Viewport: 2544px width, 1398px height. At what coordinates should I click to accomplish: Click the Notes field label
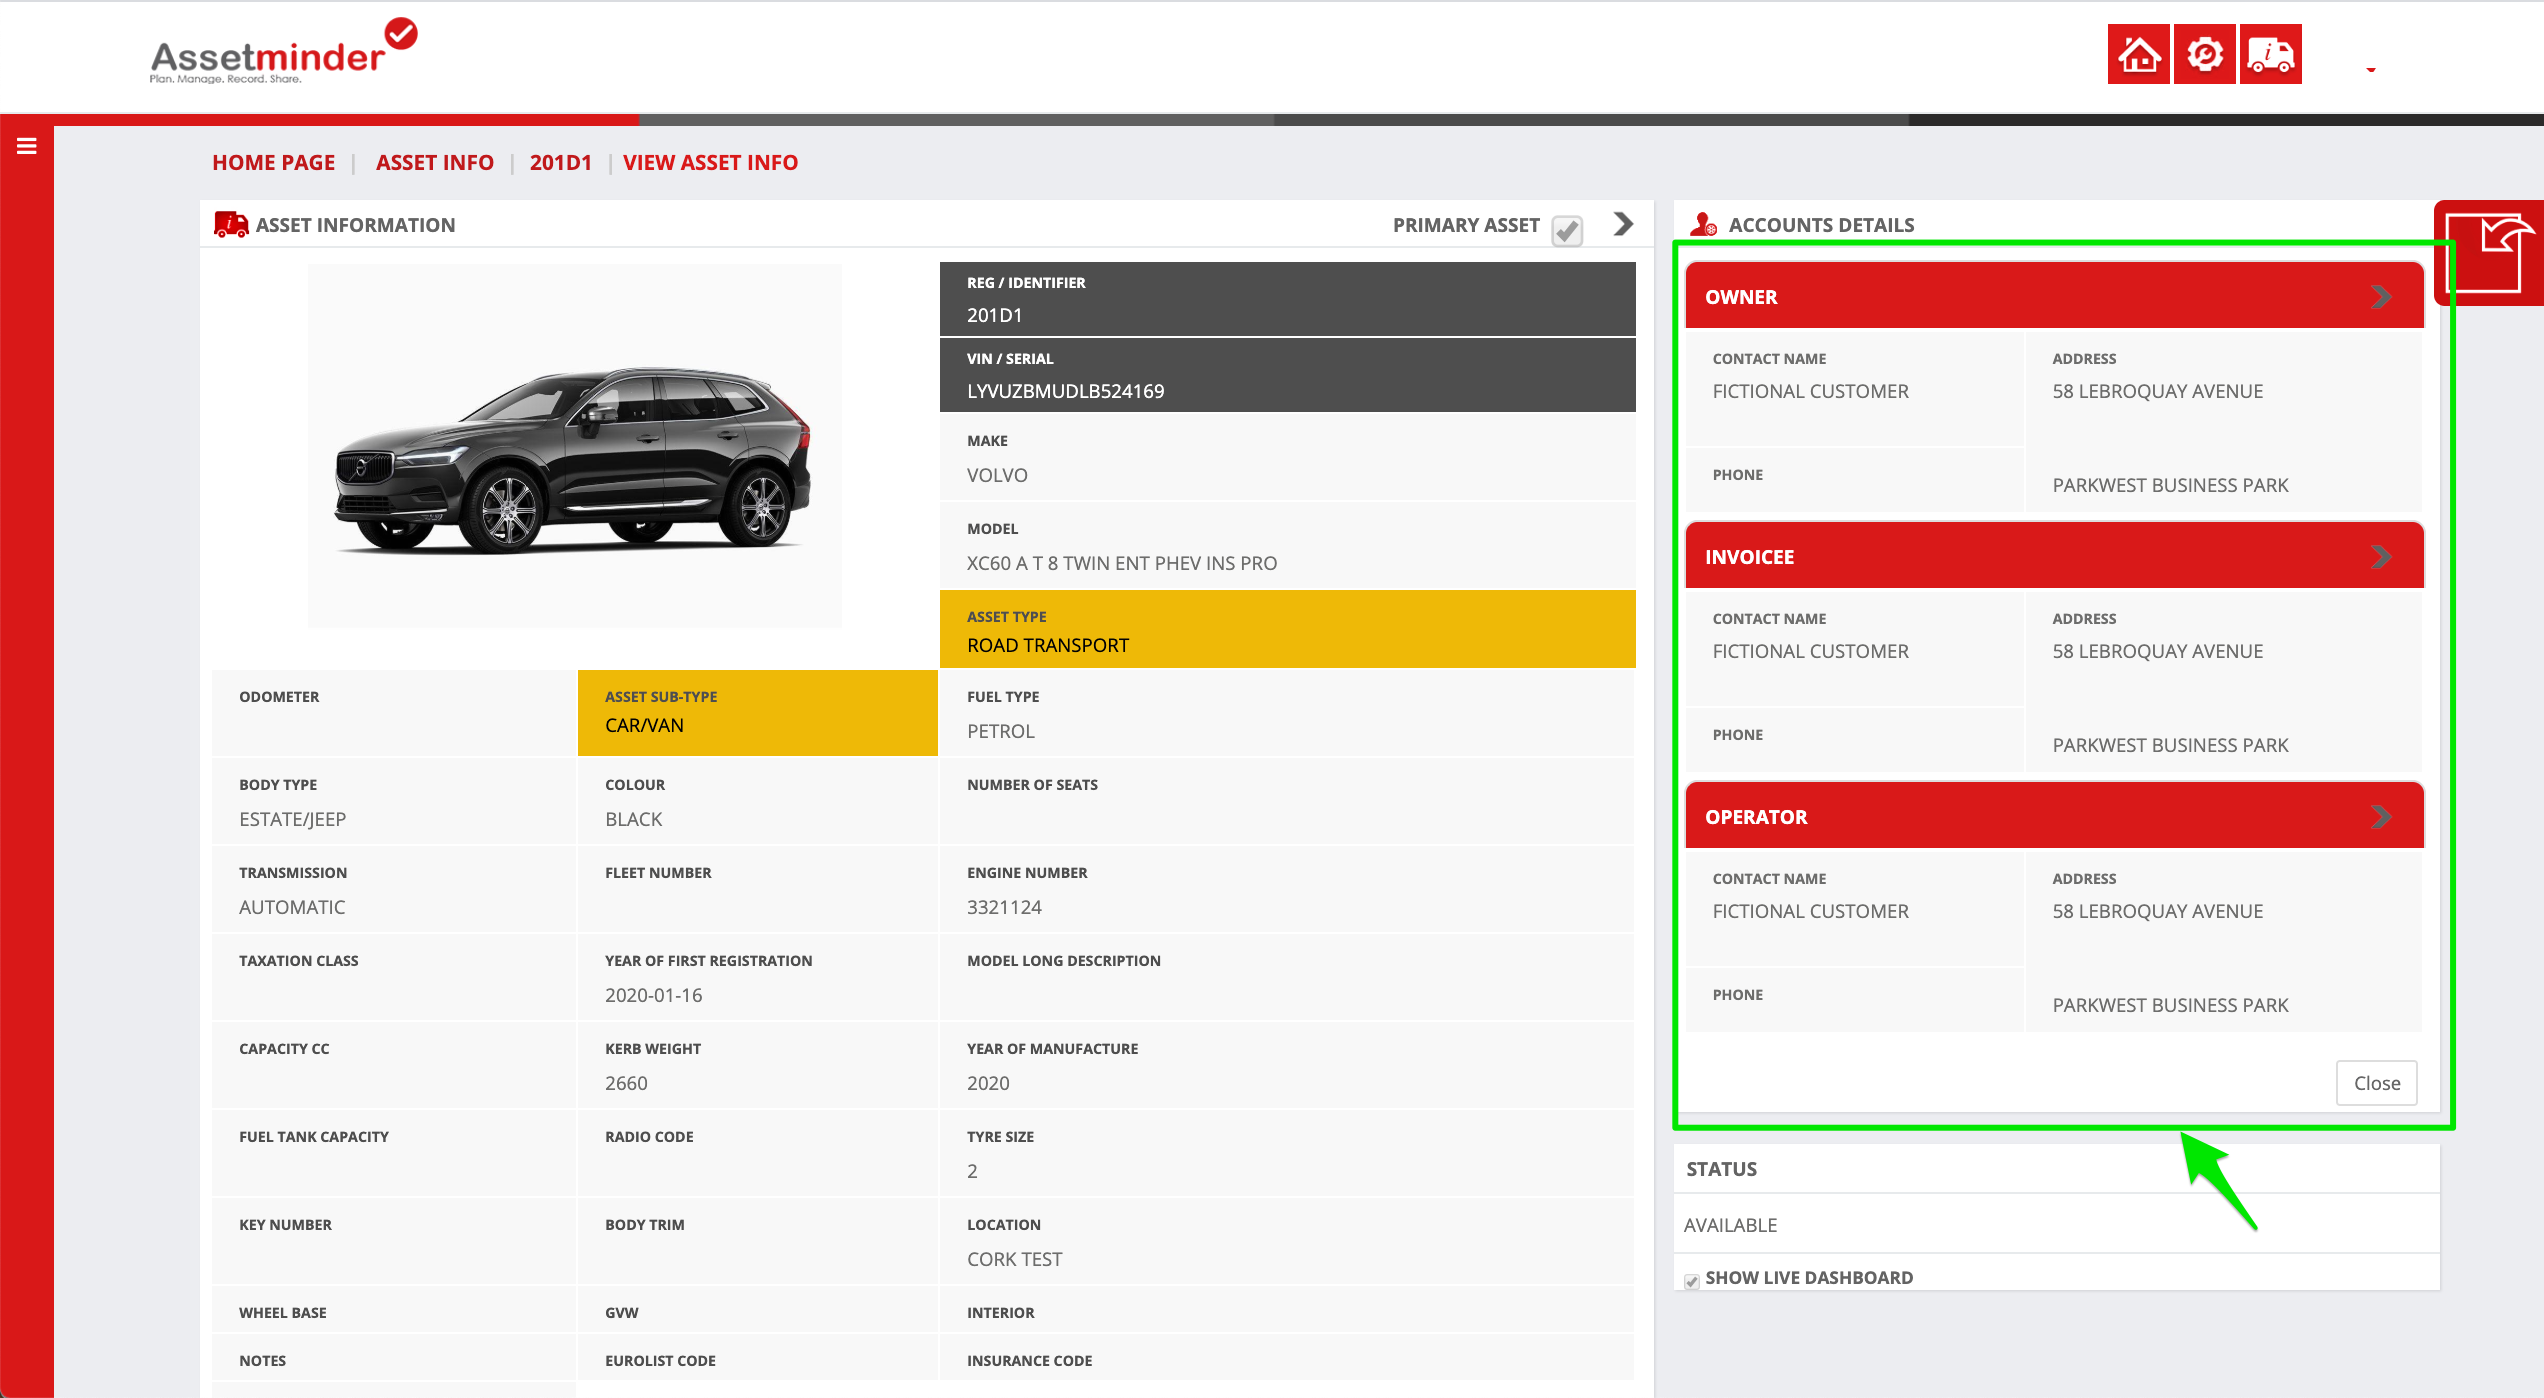coord(262,1360)
